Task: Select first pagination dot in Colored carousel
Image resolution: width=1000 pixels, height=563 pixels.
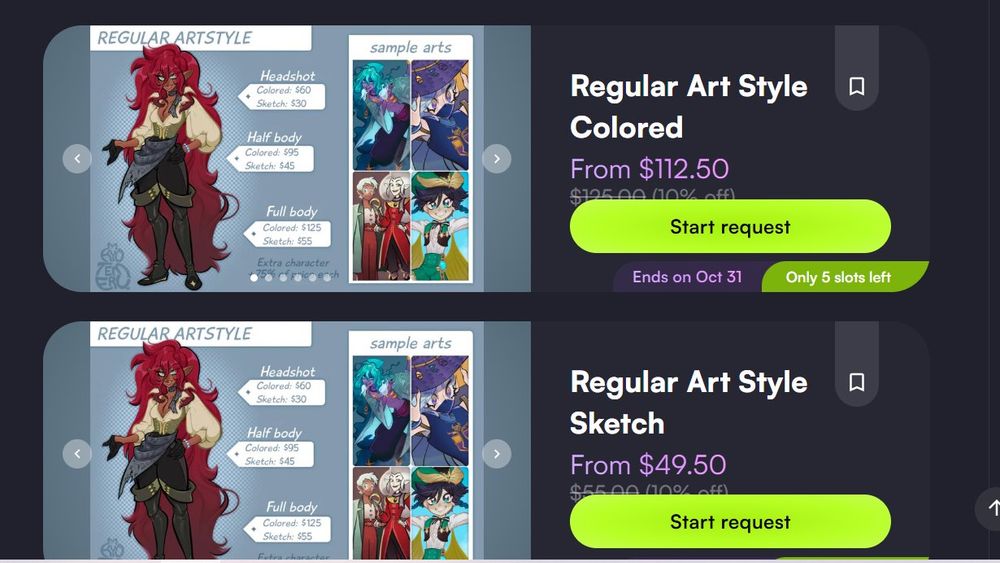Action: (x=254, y=278)
